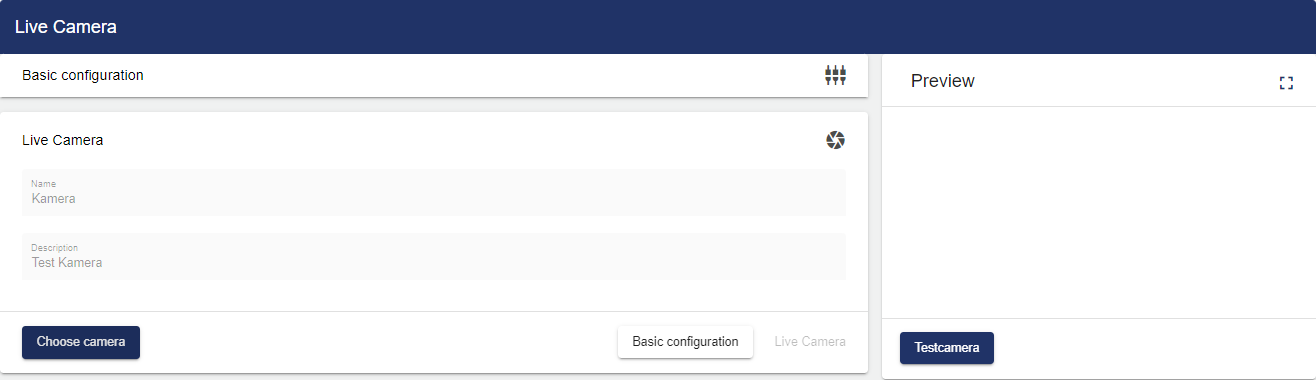Click the 'Basic configuration' heading text
Image resolution: width=1316 pixels, height=380 pixels.
coord(83,75)
